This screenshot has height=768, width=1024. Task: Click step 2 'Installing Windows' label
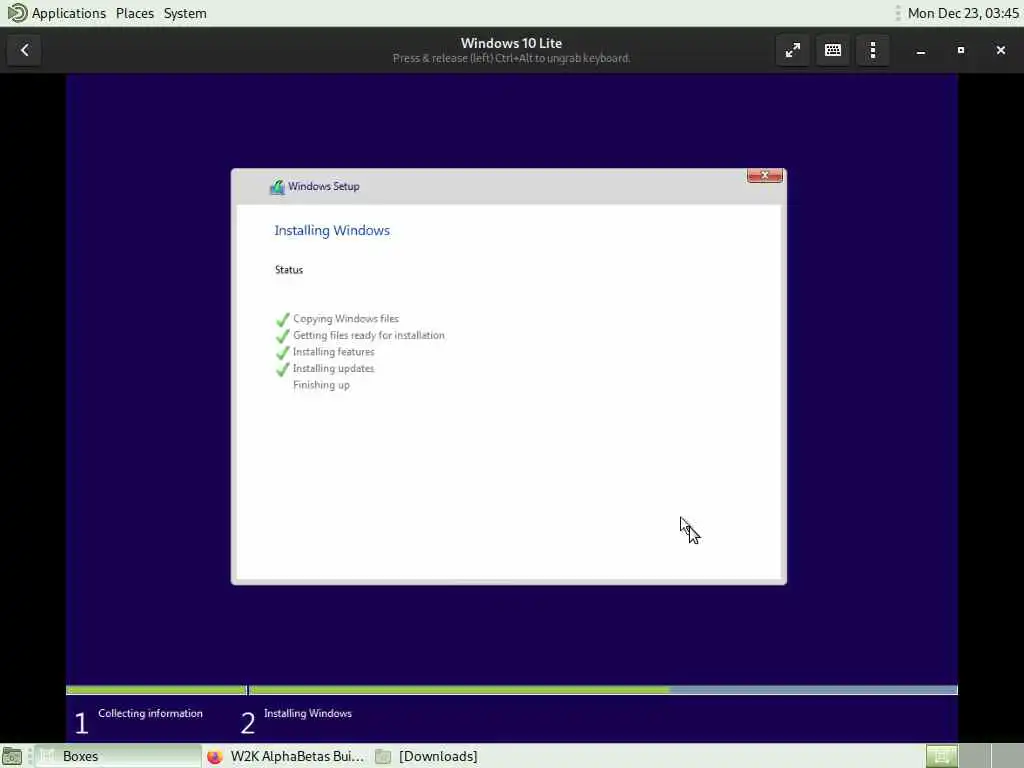click(x=308, y=713)
